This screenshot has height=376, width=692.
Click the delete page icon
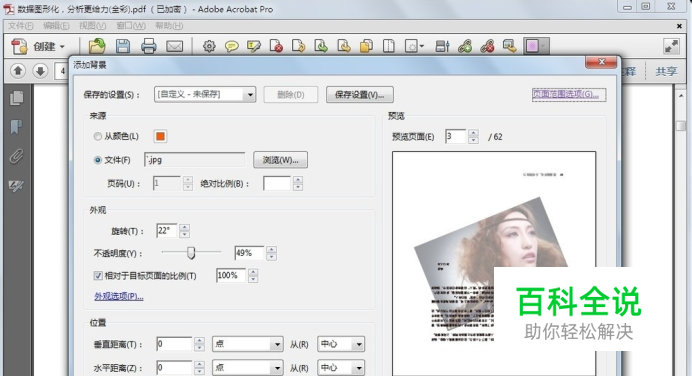coord(276,46)
